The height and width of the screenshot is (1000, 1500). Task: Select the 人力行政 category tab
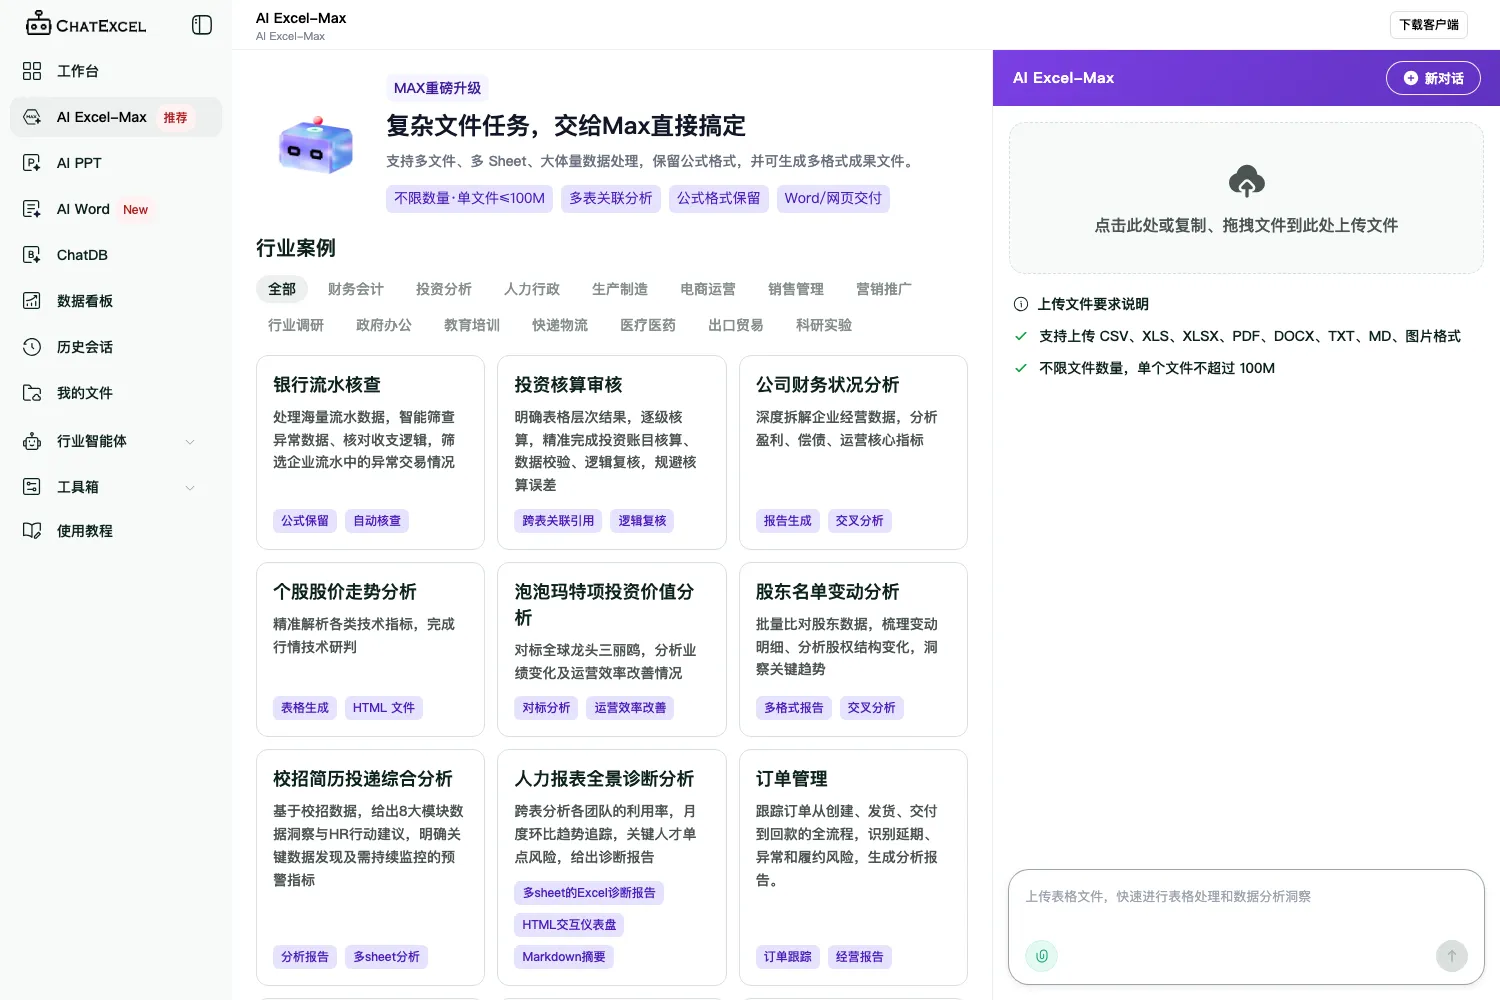tap(532, 289)
